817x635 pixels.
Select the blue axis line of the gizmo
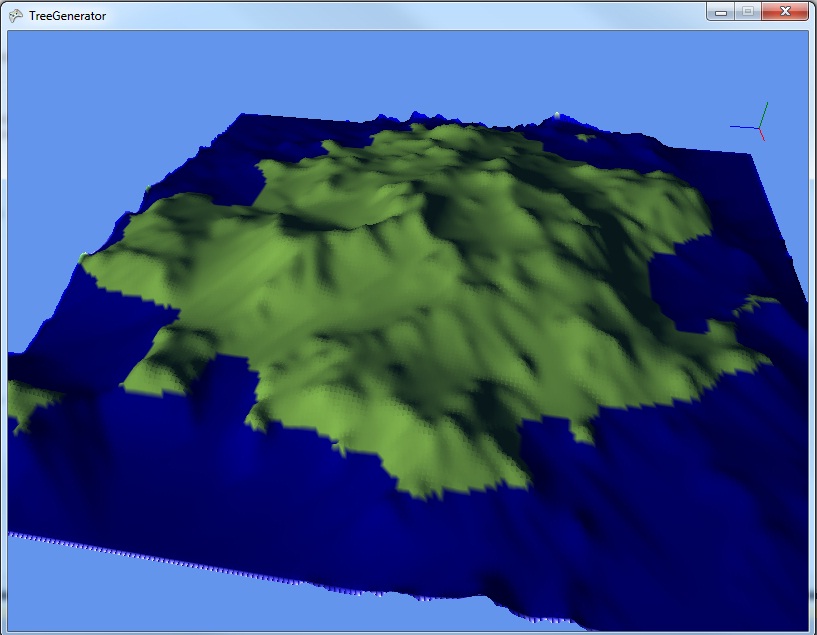742,127
